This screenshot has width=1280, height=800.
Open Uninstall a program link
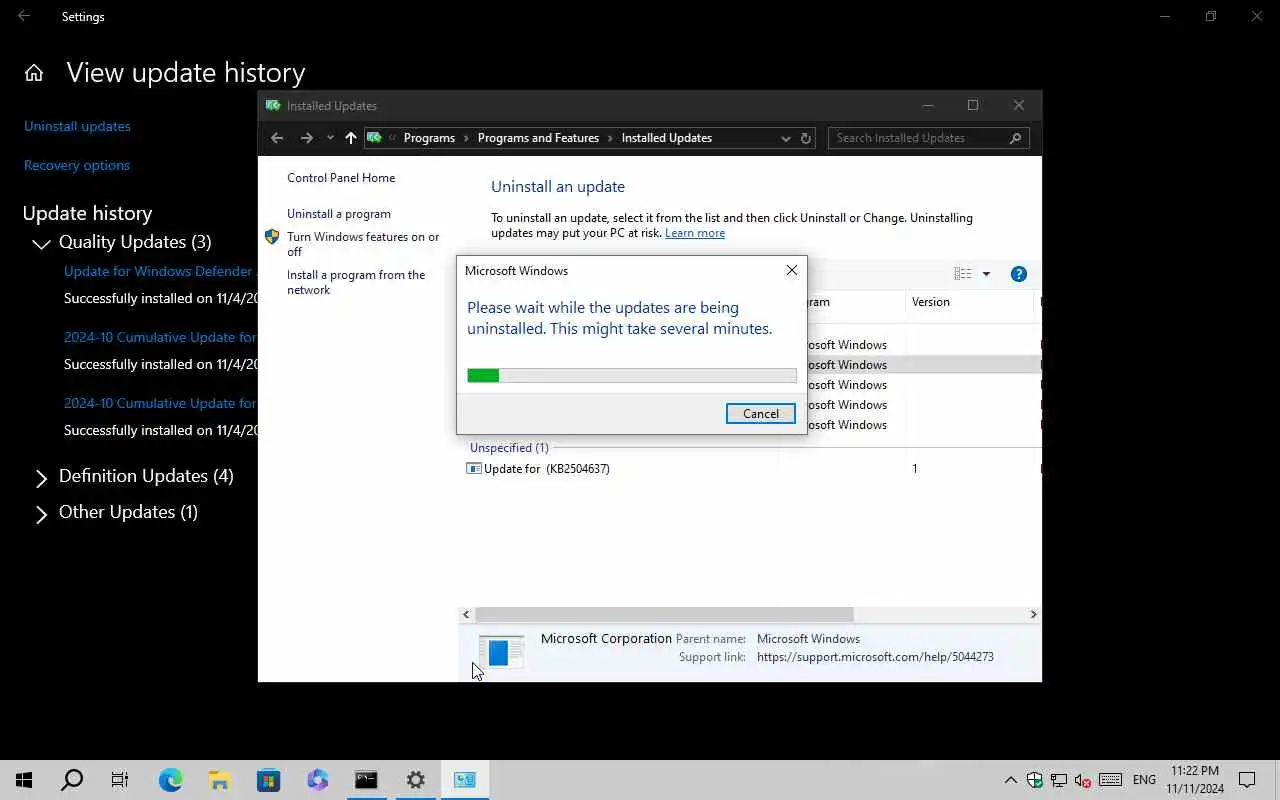tap(339, 214)
